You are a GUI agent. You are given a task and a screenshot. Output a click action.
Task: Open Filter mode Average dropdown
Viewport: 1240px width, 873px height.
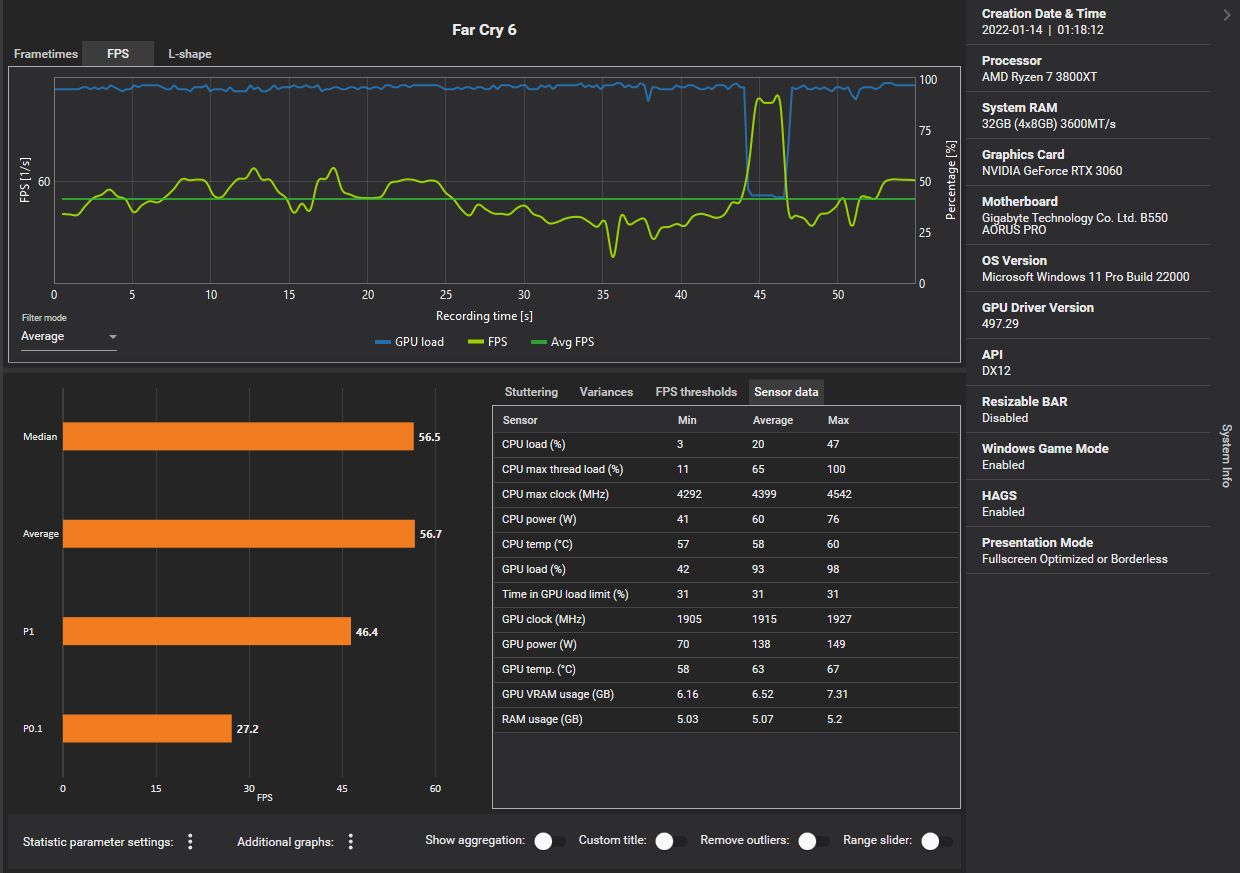[69, 337]
